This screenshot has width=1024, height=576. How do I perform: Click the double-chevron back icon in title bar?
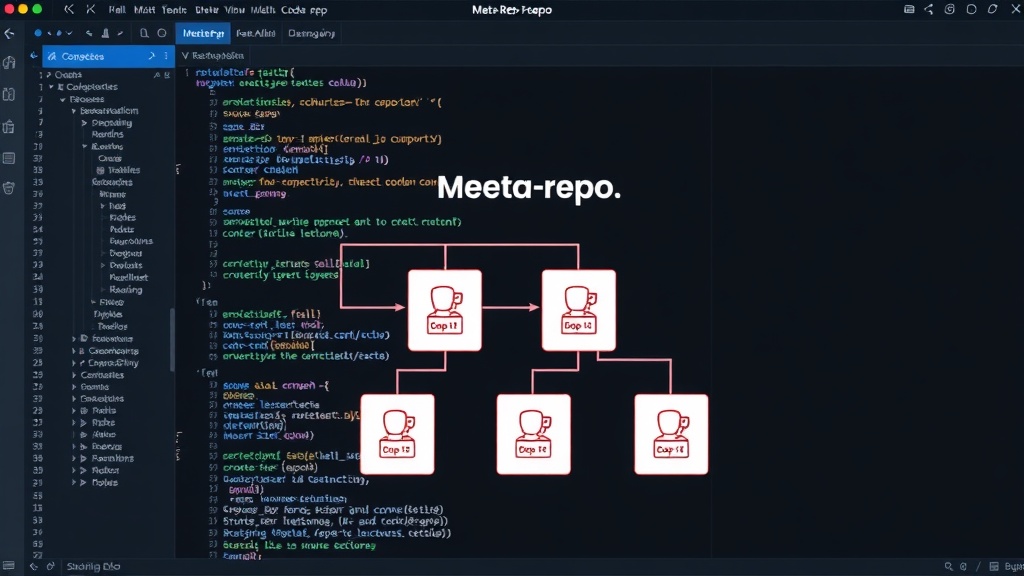click(69, 10)
